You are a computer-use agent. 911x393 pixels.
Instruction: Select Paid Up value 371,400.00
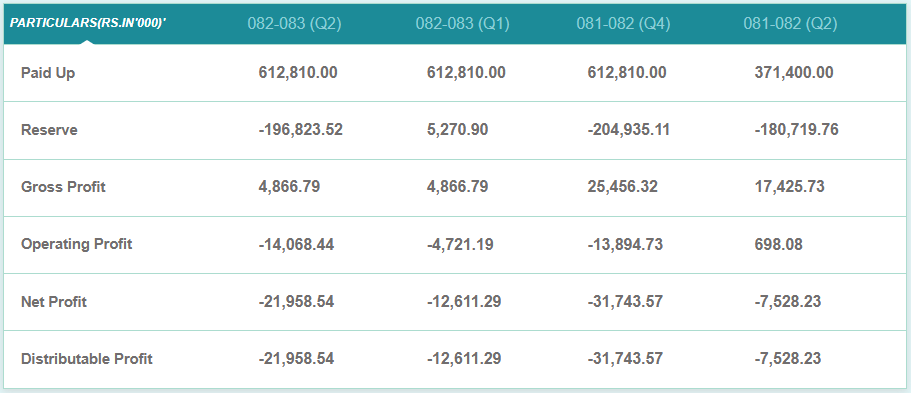(x=794, y=73)
